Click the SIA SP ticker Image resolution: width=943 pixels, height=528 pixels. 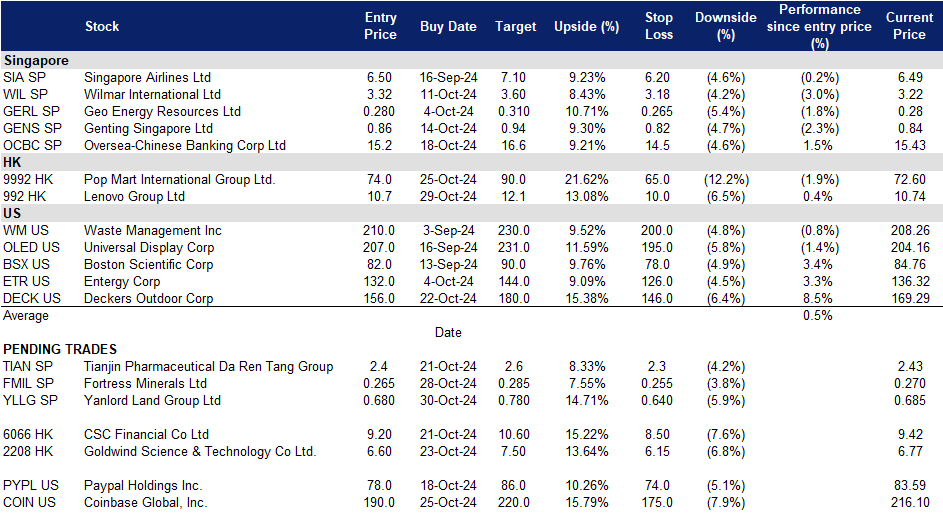pos(24,78)
